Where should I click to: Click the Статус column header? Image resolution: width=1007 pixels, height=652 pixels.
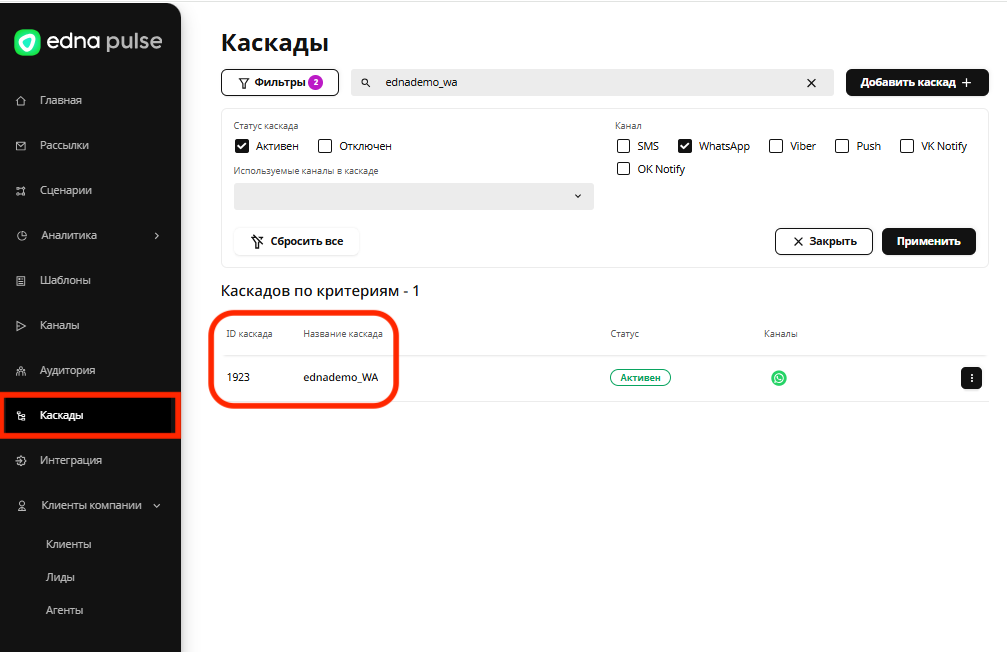point(624,334)
